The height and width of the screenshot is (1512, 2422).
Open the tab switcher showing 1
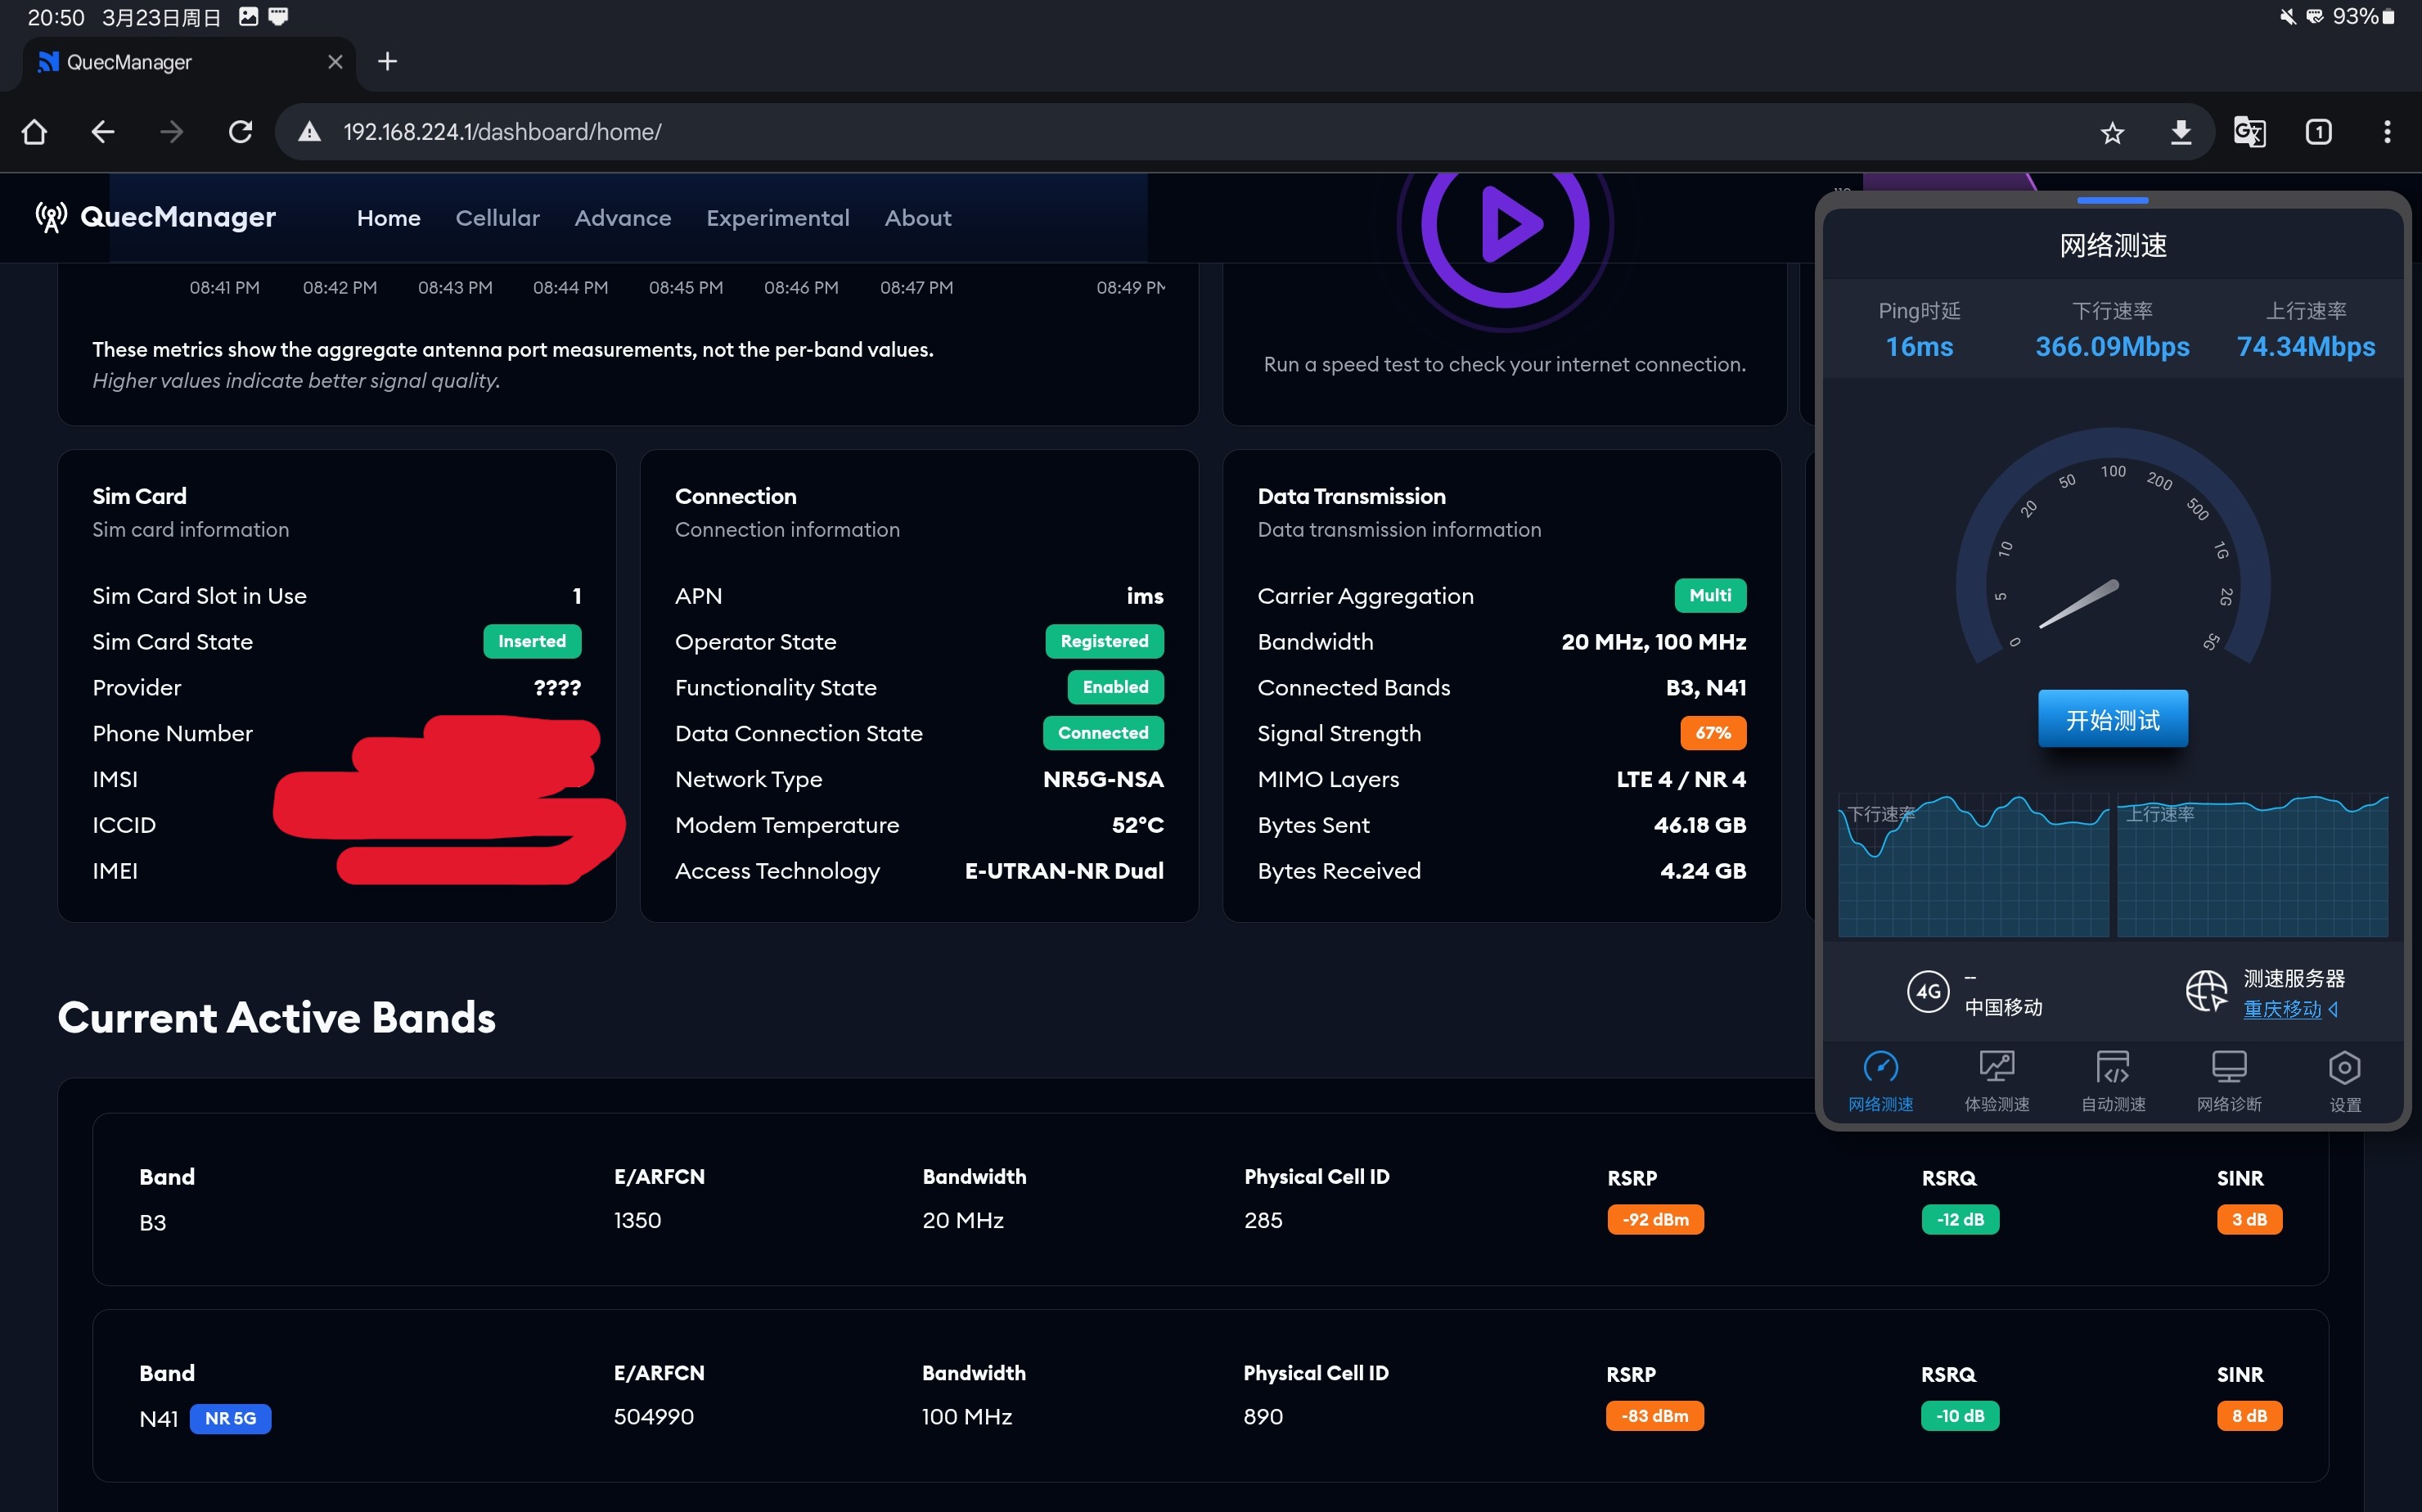click(x=2318, y=132)
